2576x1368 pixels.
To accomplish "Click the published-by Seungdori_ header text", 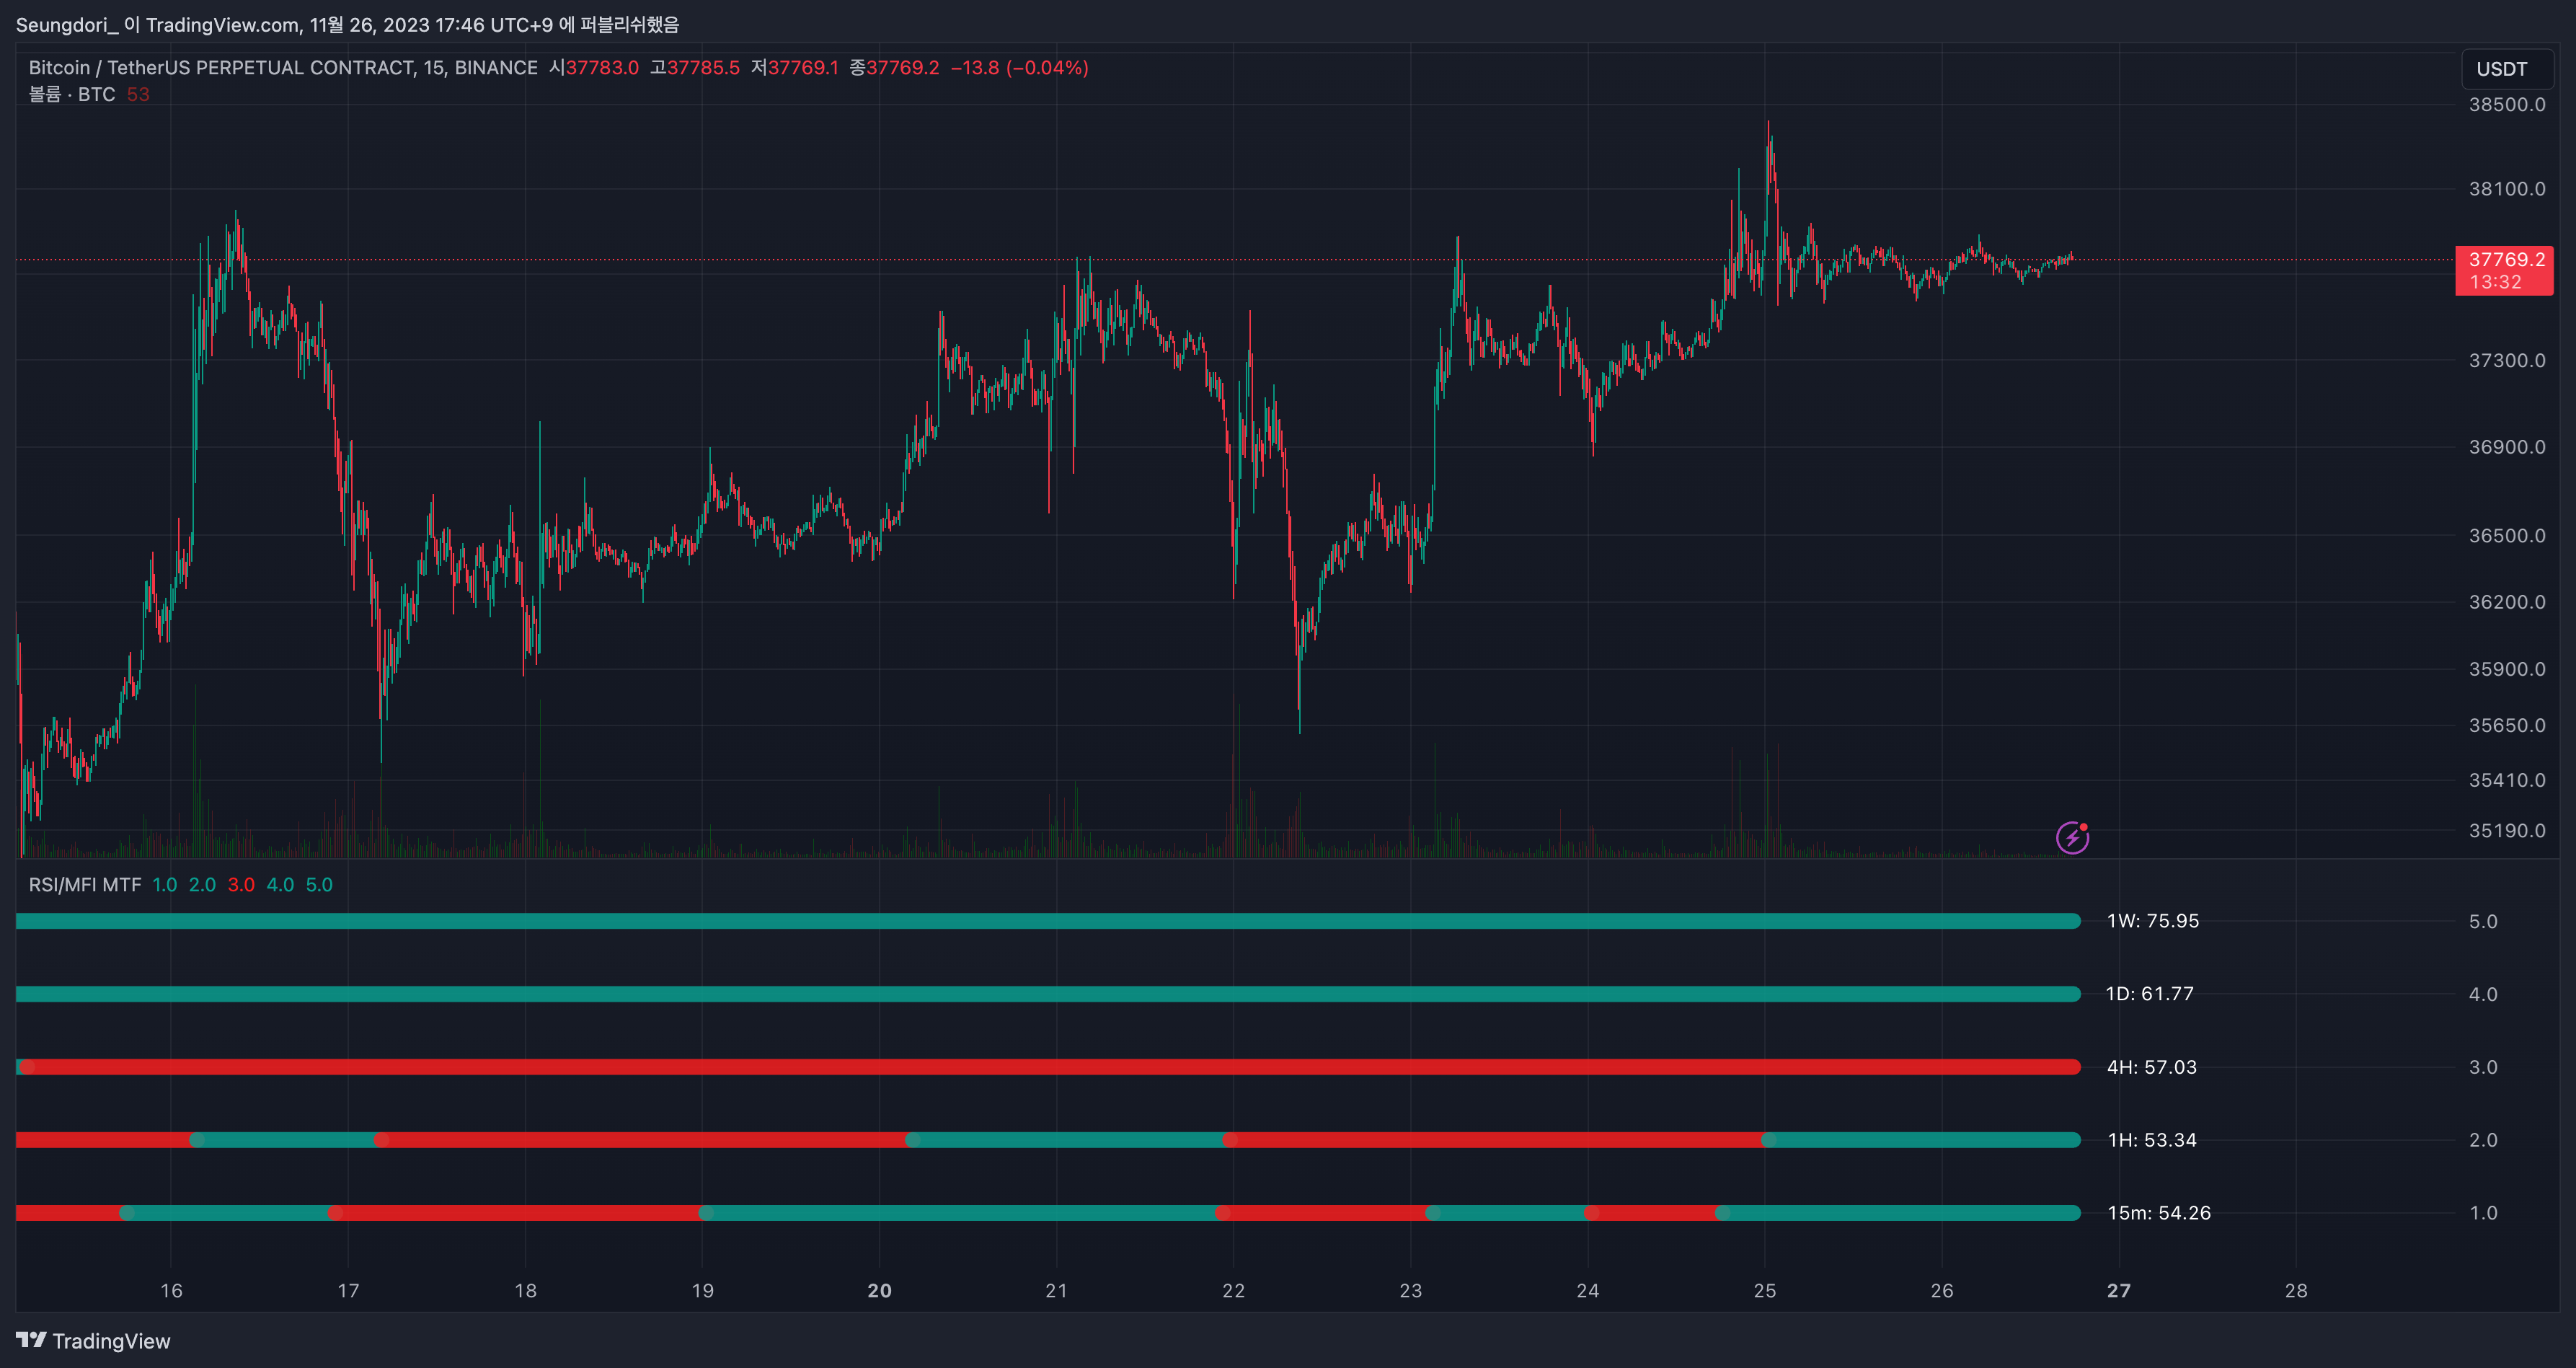I will pos(347,24).
